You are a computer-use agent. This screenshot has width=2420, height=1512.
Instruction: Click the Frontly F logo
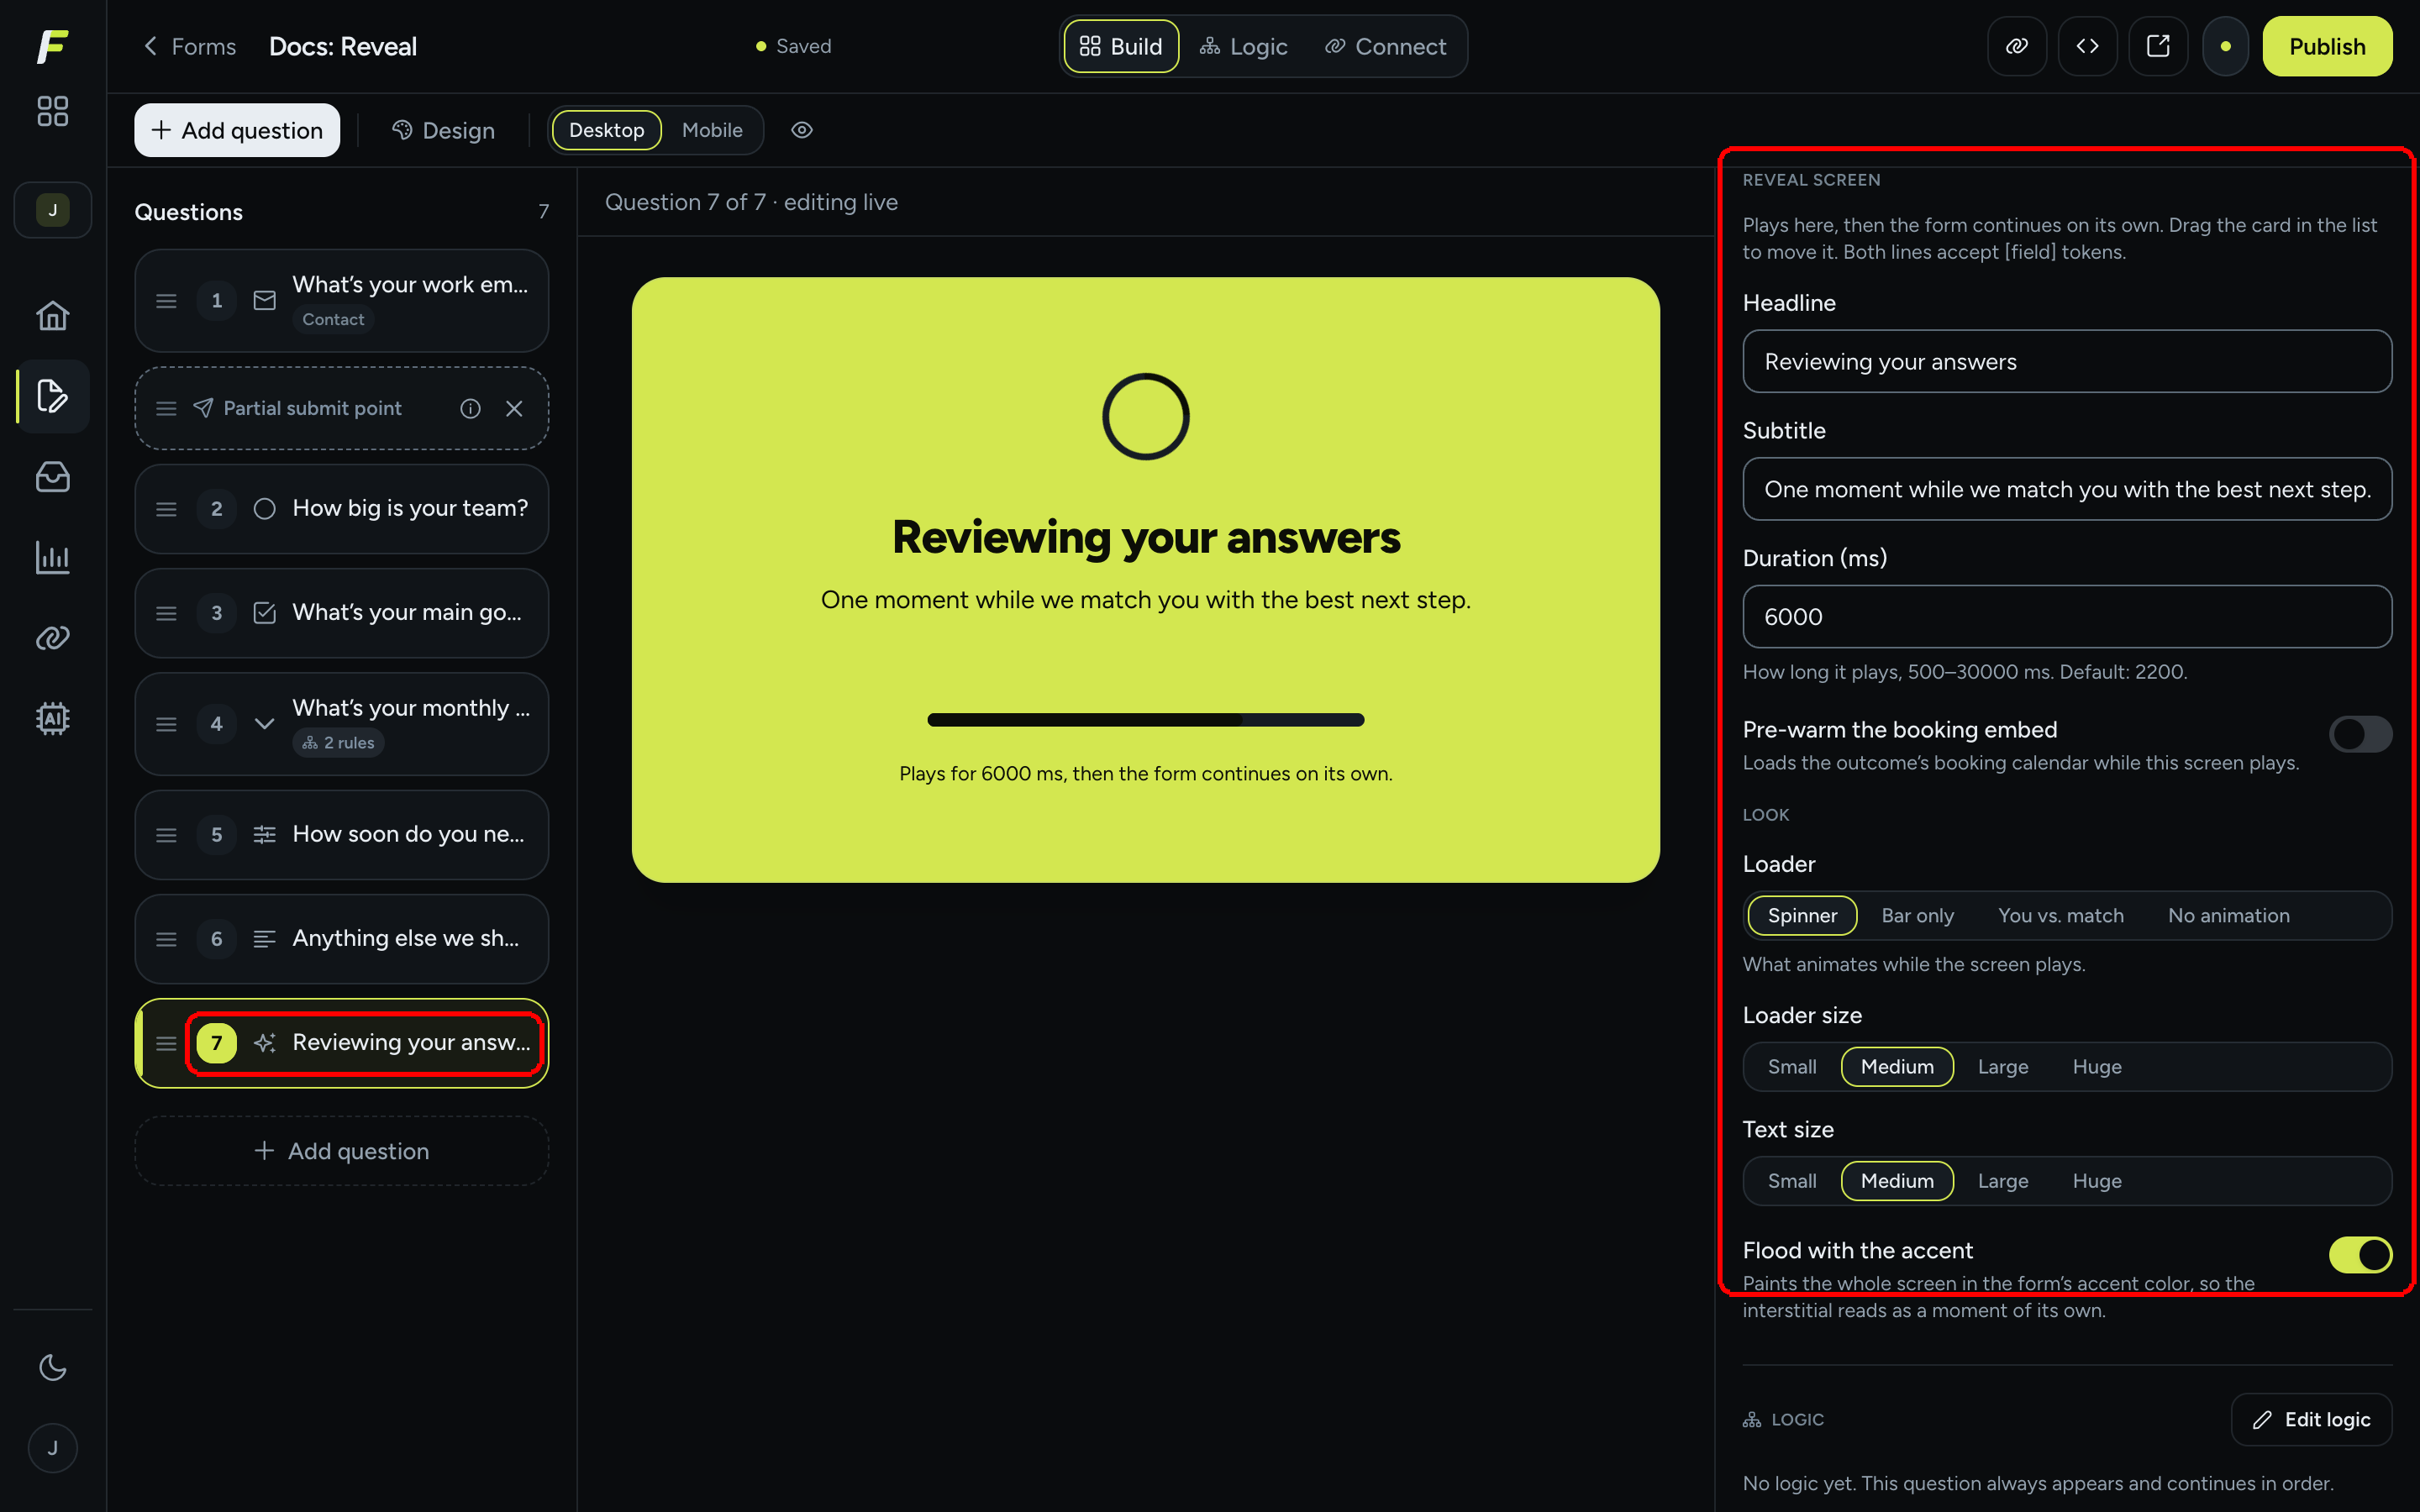click(x=52, y=46)
